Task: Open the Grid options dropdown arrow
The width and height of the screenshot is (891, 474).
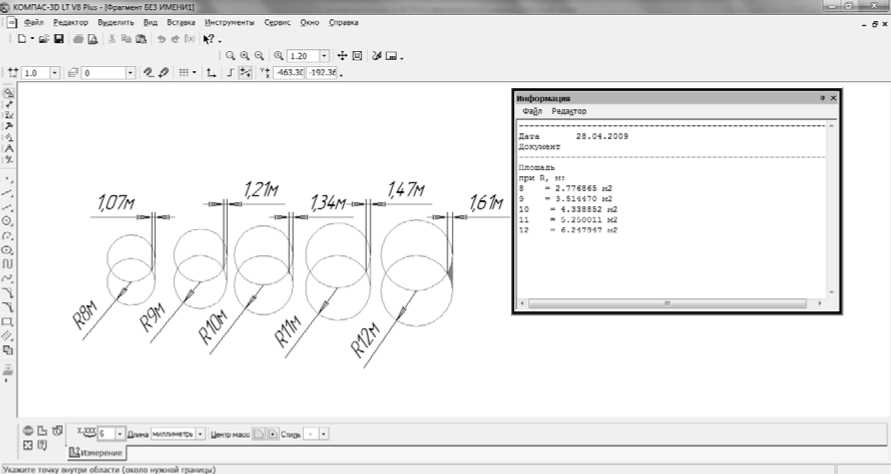Action: pyautogui.click(x=194, y=73)
